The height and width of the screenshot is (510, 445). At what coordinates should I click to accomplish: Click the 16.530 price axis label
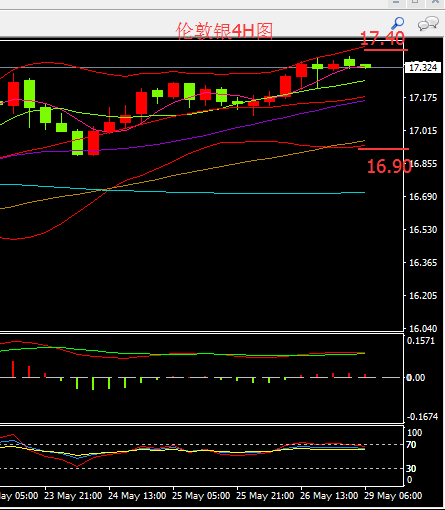423,230
